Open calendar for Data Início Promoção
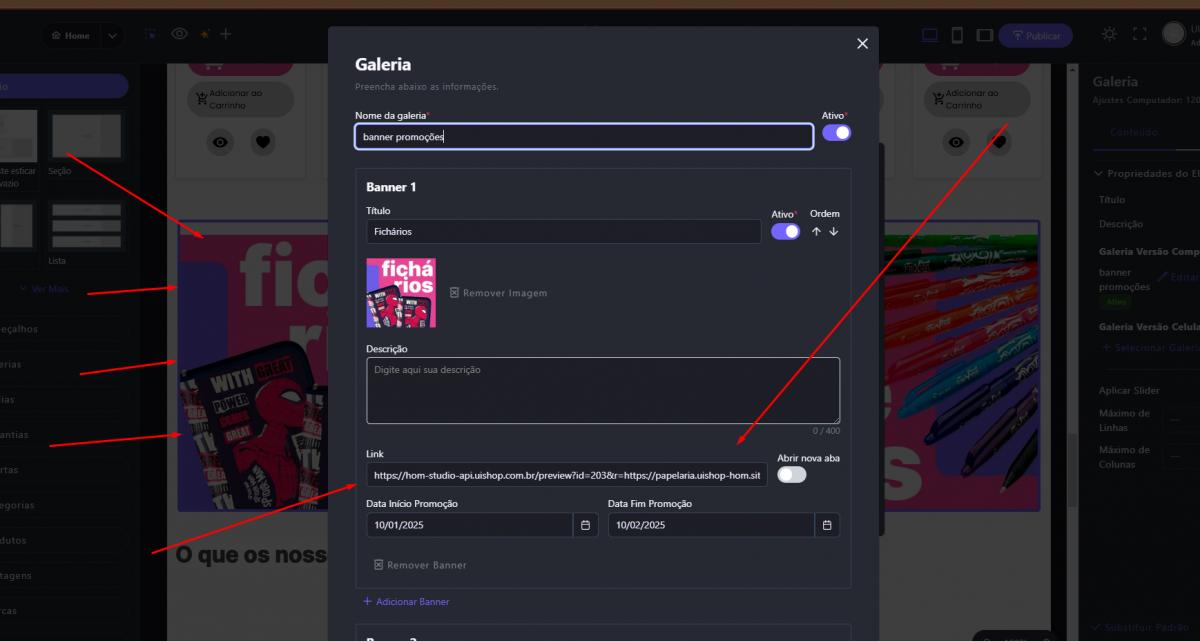The width and height of the screenshot is (1200, 641). coord(586,525)
